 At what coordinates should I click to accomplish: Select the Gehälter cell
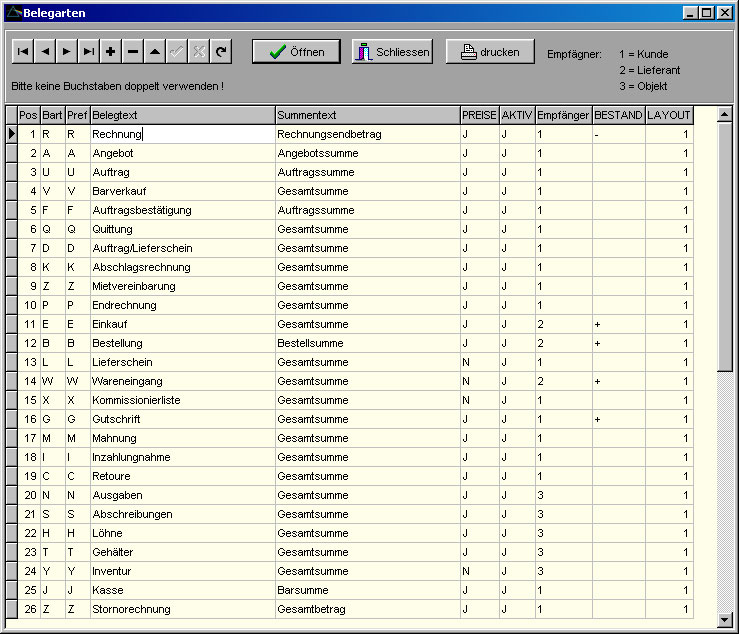click(x=182, y=552)
